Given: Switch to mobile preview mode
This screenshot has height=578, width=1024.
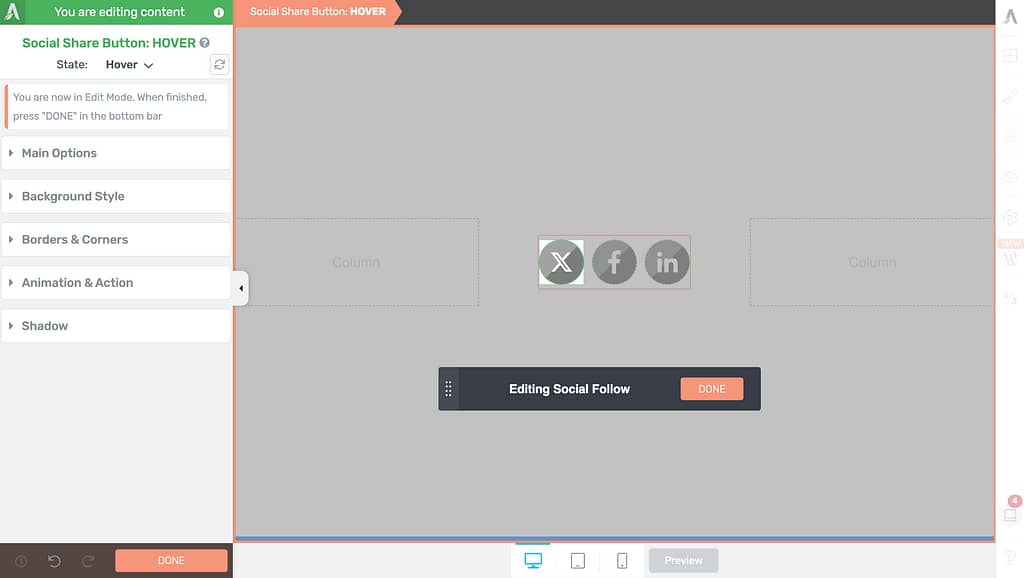Looking at the screenshot, I should coord(622,560).
